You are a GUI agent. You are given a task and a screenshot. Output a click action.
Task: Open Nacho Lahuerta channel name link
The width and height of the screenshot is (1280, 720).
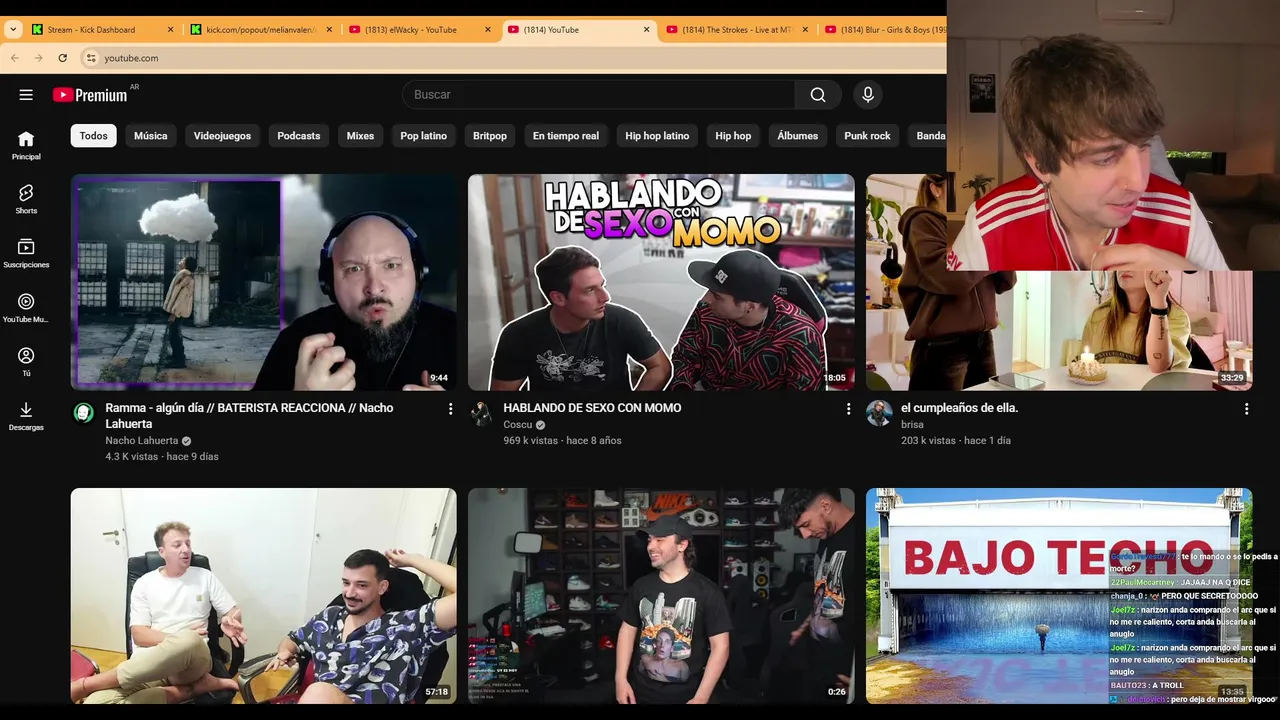[142, 441]
